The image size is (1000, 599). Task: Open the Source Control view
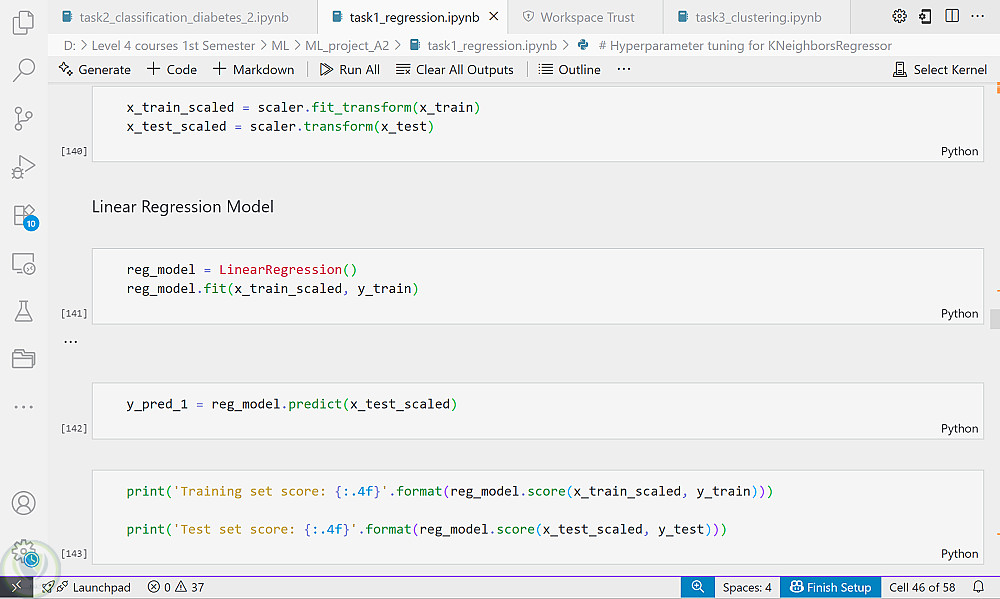click(24, 119)
